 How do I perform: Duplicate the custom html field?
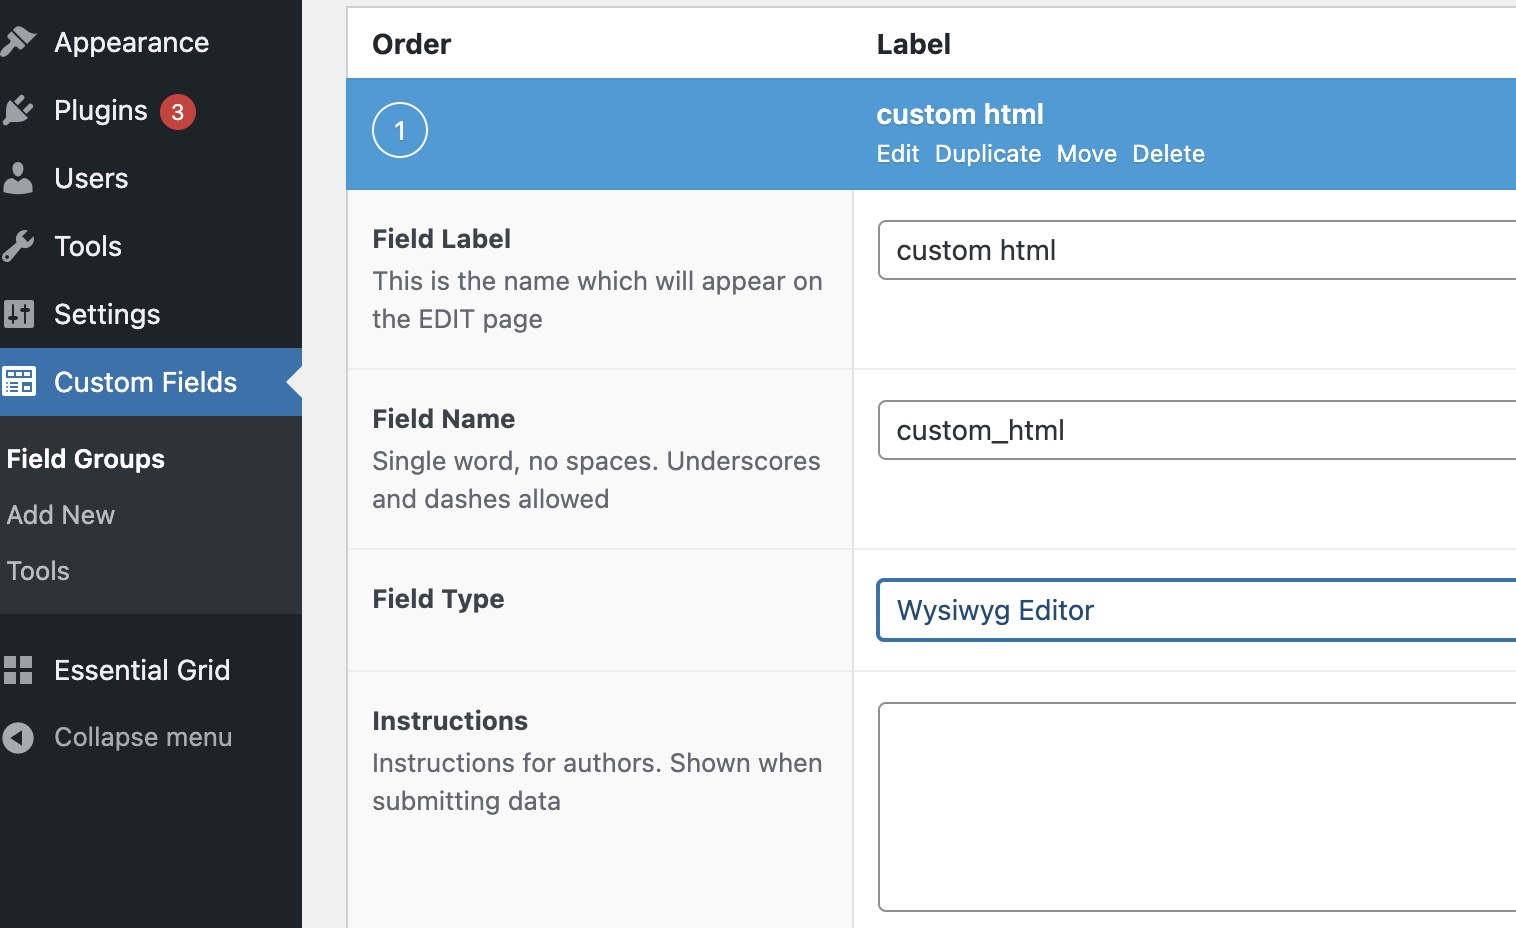coord(987,154)
